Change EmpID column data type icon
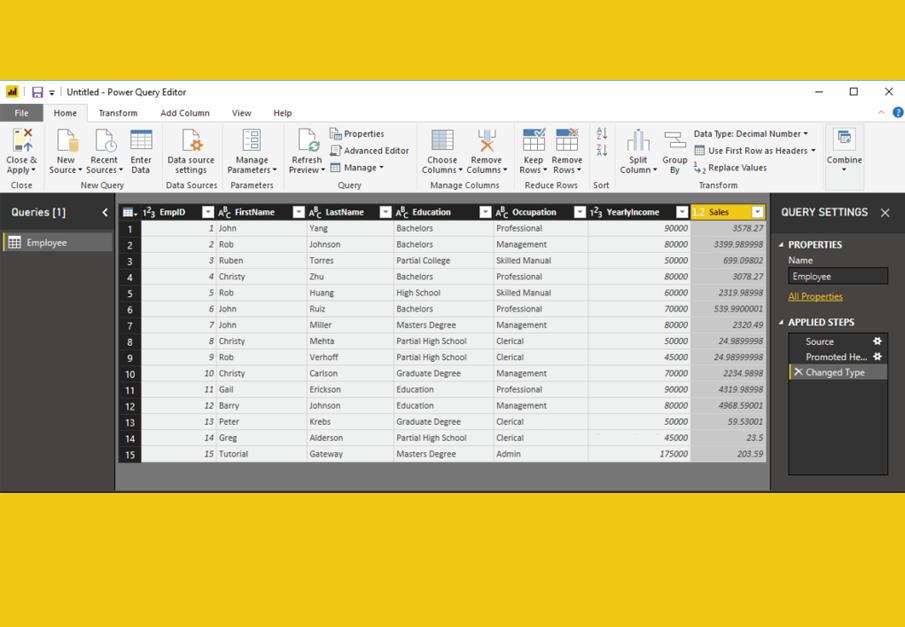Screen dimensions: 905x627 [149, 212]
